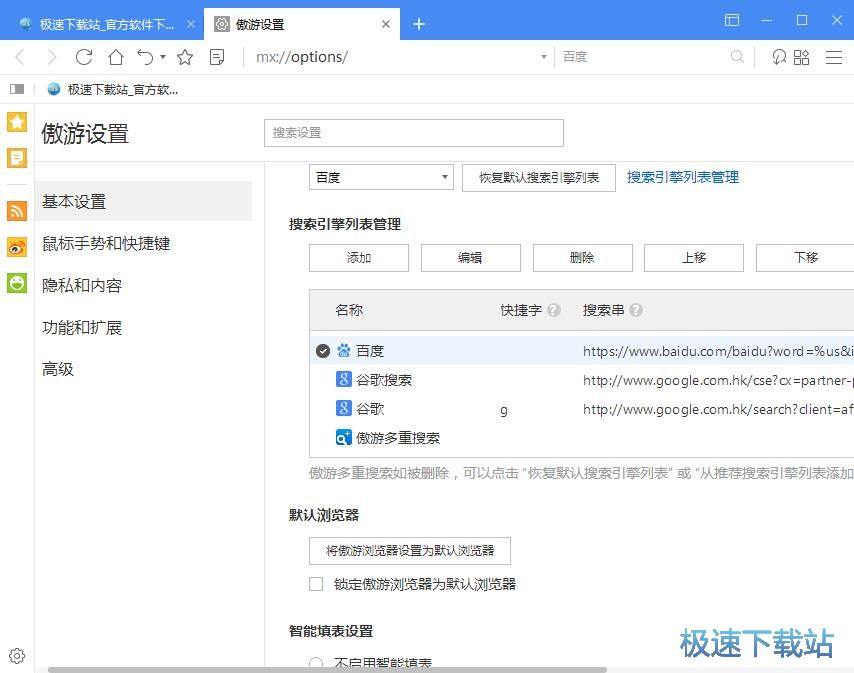Open the extensions grid icon

802,57
